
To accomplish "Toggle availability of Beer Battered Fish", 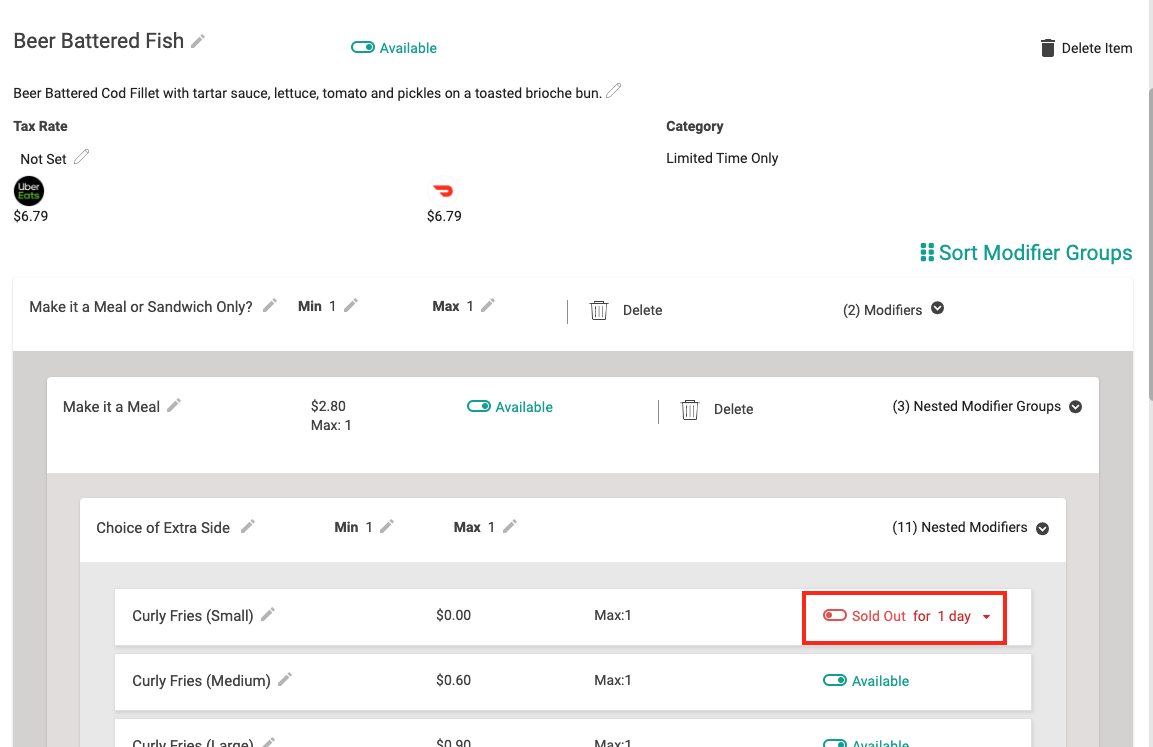I will pos(364,47).
